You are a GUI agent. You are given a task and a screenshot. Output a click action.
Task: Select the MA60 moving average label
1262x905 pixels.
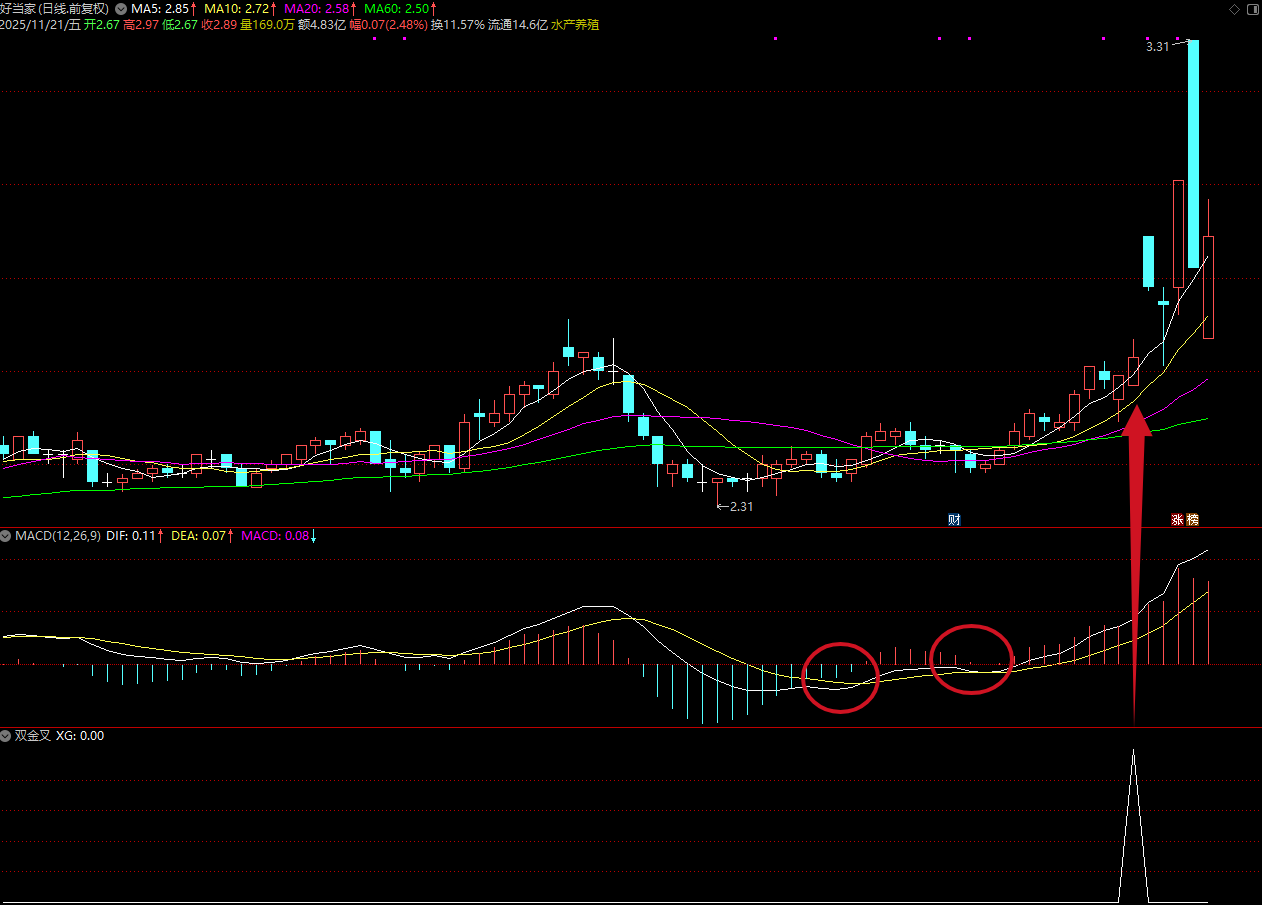(x=400, y=8)
